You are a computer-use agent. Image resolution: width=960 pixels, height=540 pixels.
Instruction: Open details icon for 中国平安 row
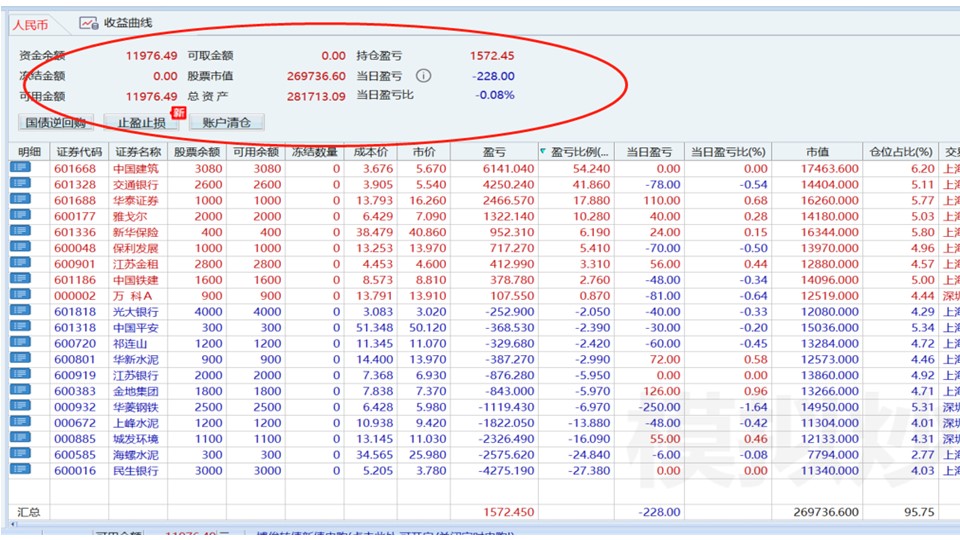pyautogui.click(x=20, y=326)
